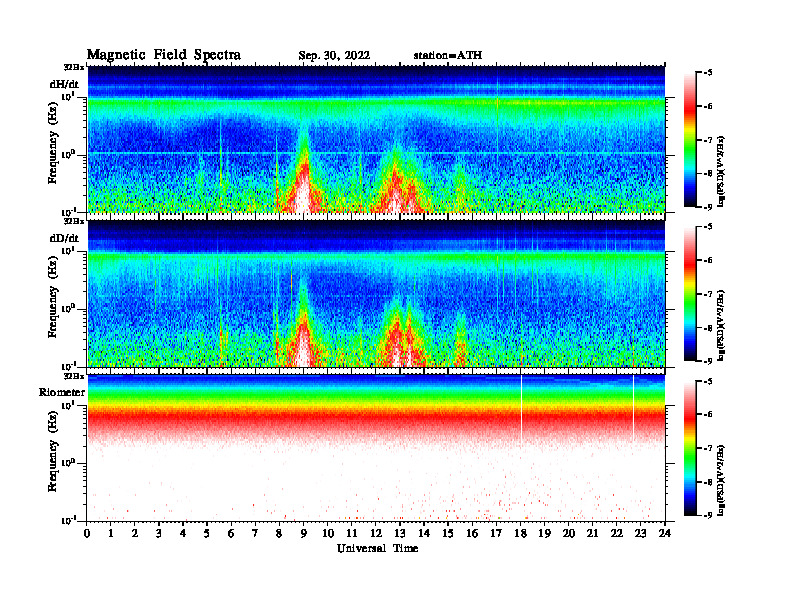The image size is (792, 612).
Task: Click the hour 7 tick label
Action: click(255, 534)
